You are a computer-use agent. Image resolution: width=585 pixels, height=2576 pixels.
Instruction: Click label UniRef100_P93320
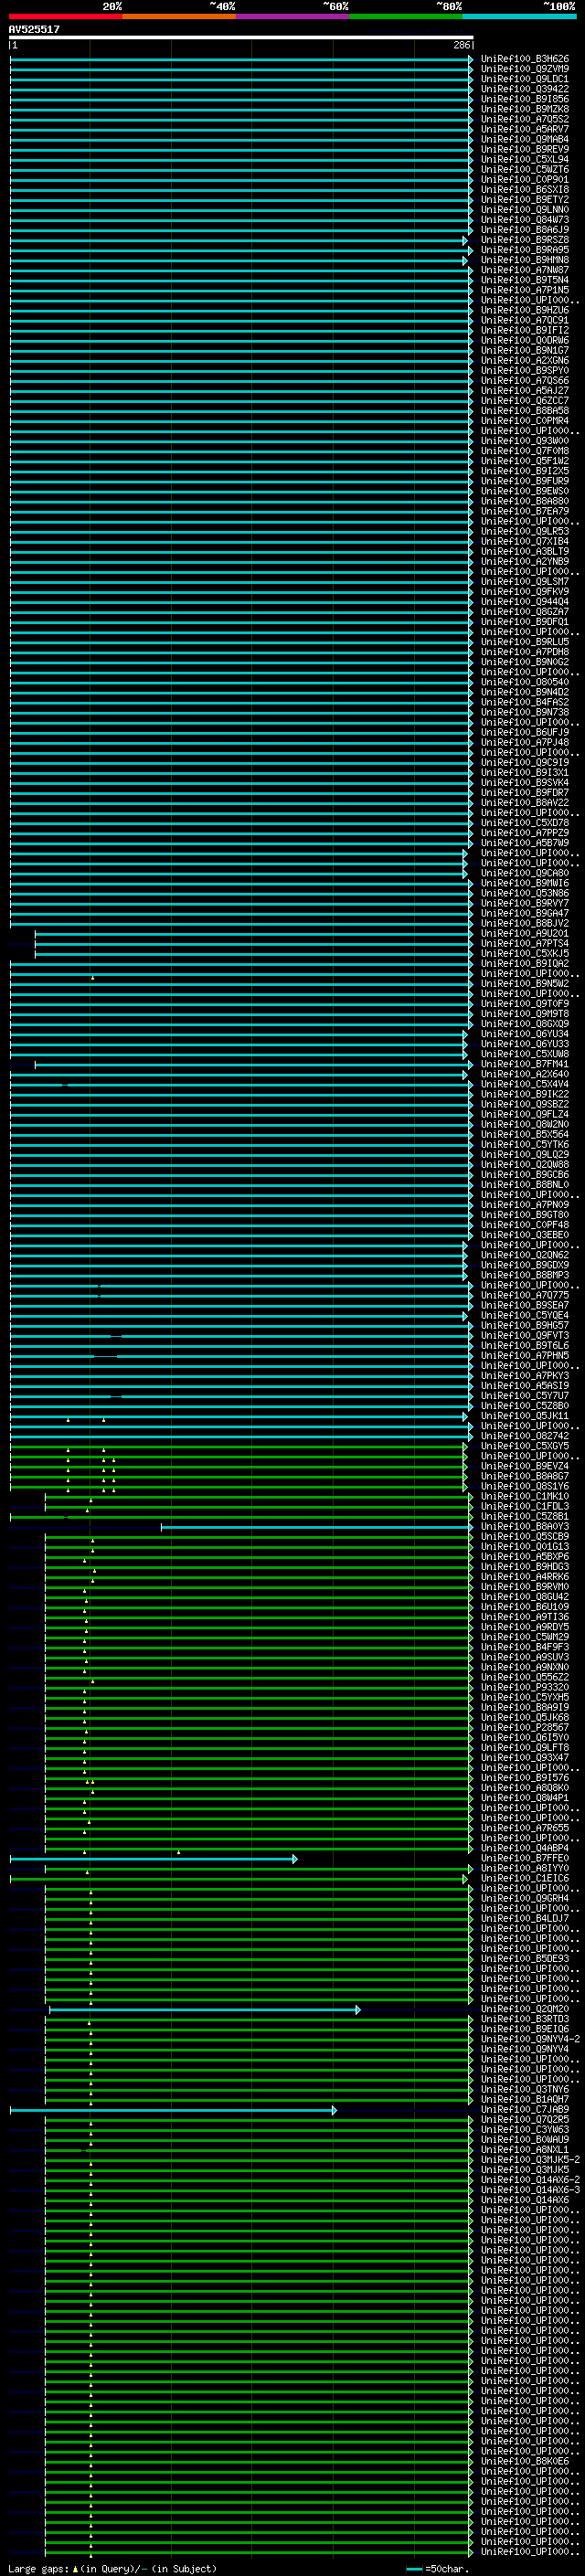[525, 1687]
